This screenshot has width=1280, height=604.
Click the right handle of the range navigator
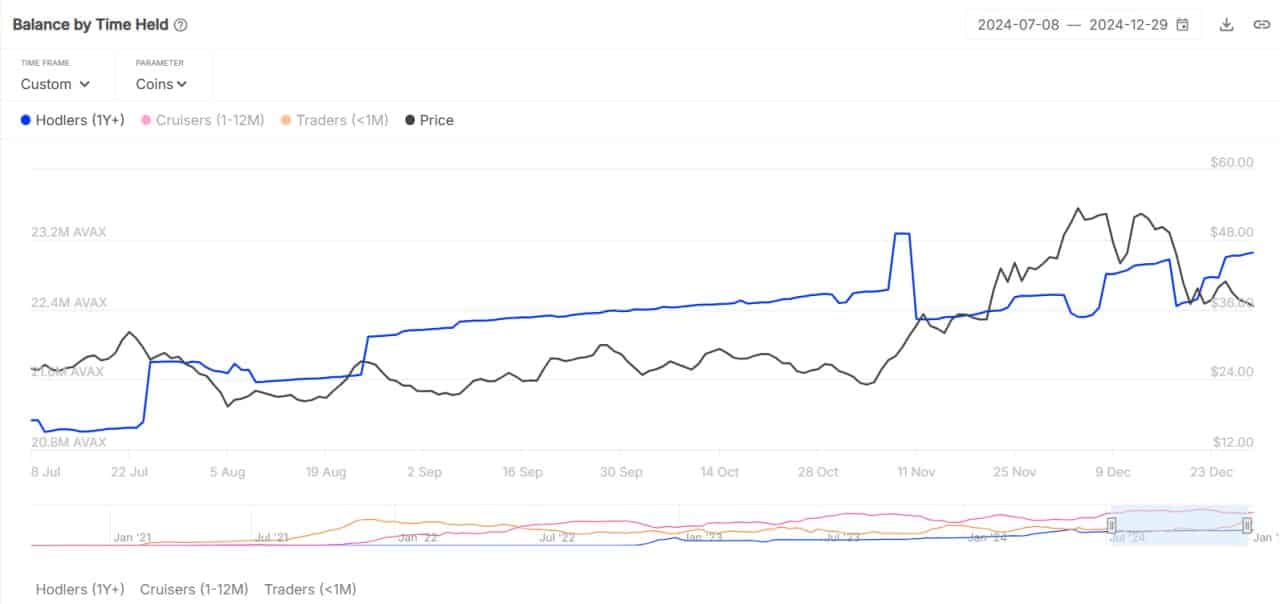[1247, 525]
